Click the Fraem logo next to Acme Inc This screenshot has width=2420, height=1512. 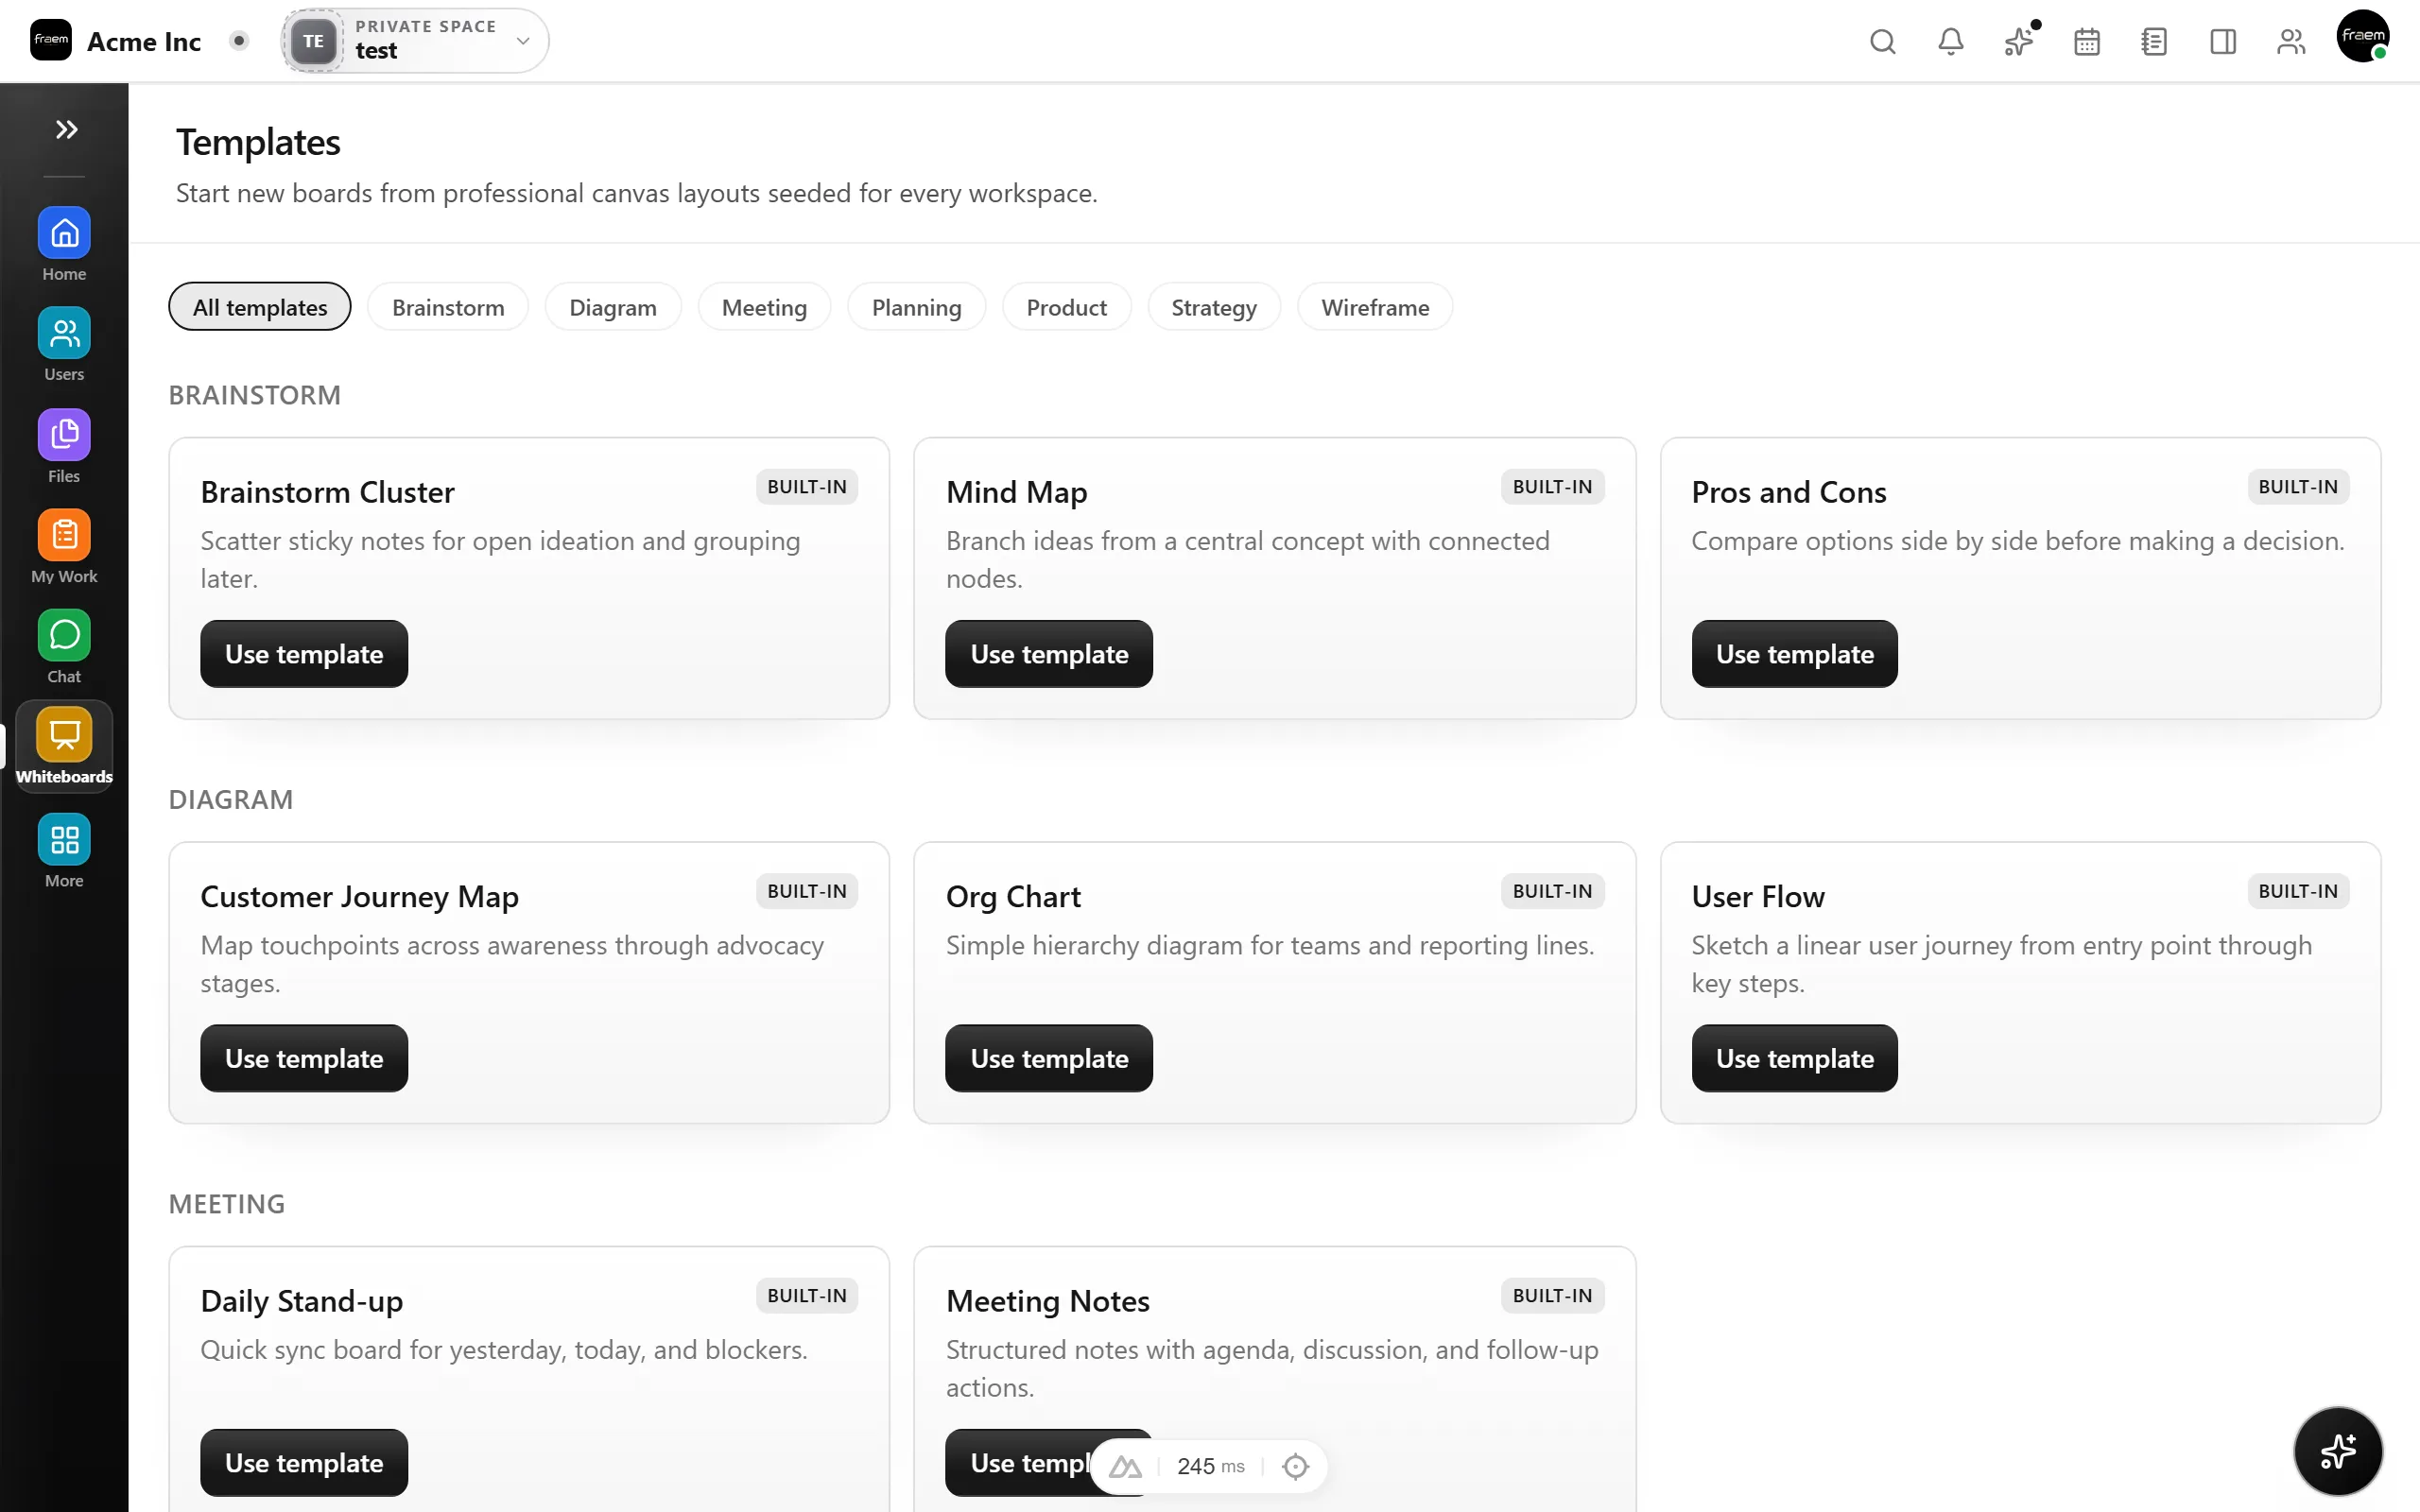pos(50,40)
